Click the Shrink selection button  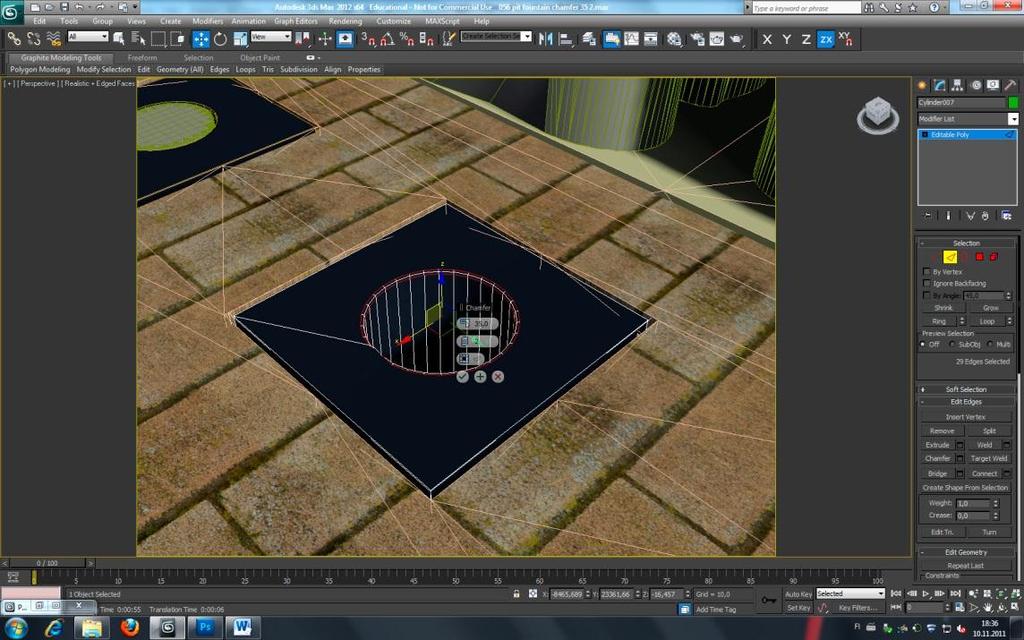coord(943,308)
